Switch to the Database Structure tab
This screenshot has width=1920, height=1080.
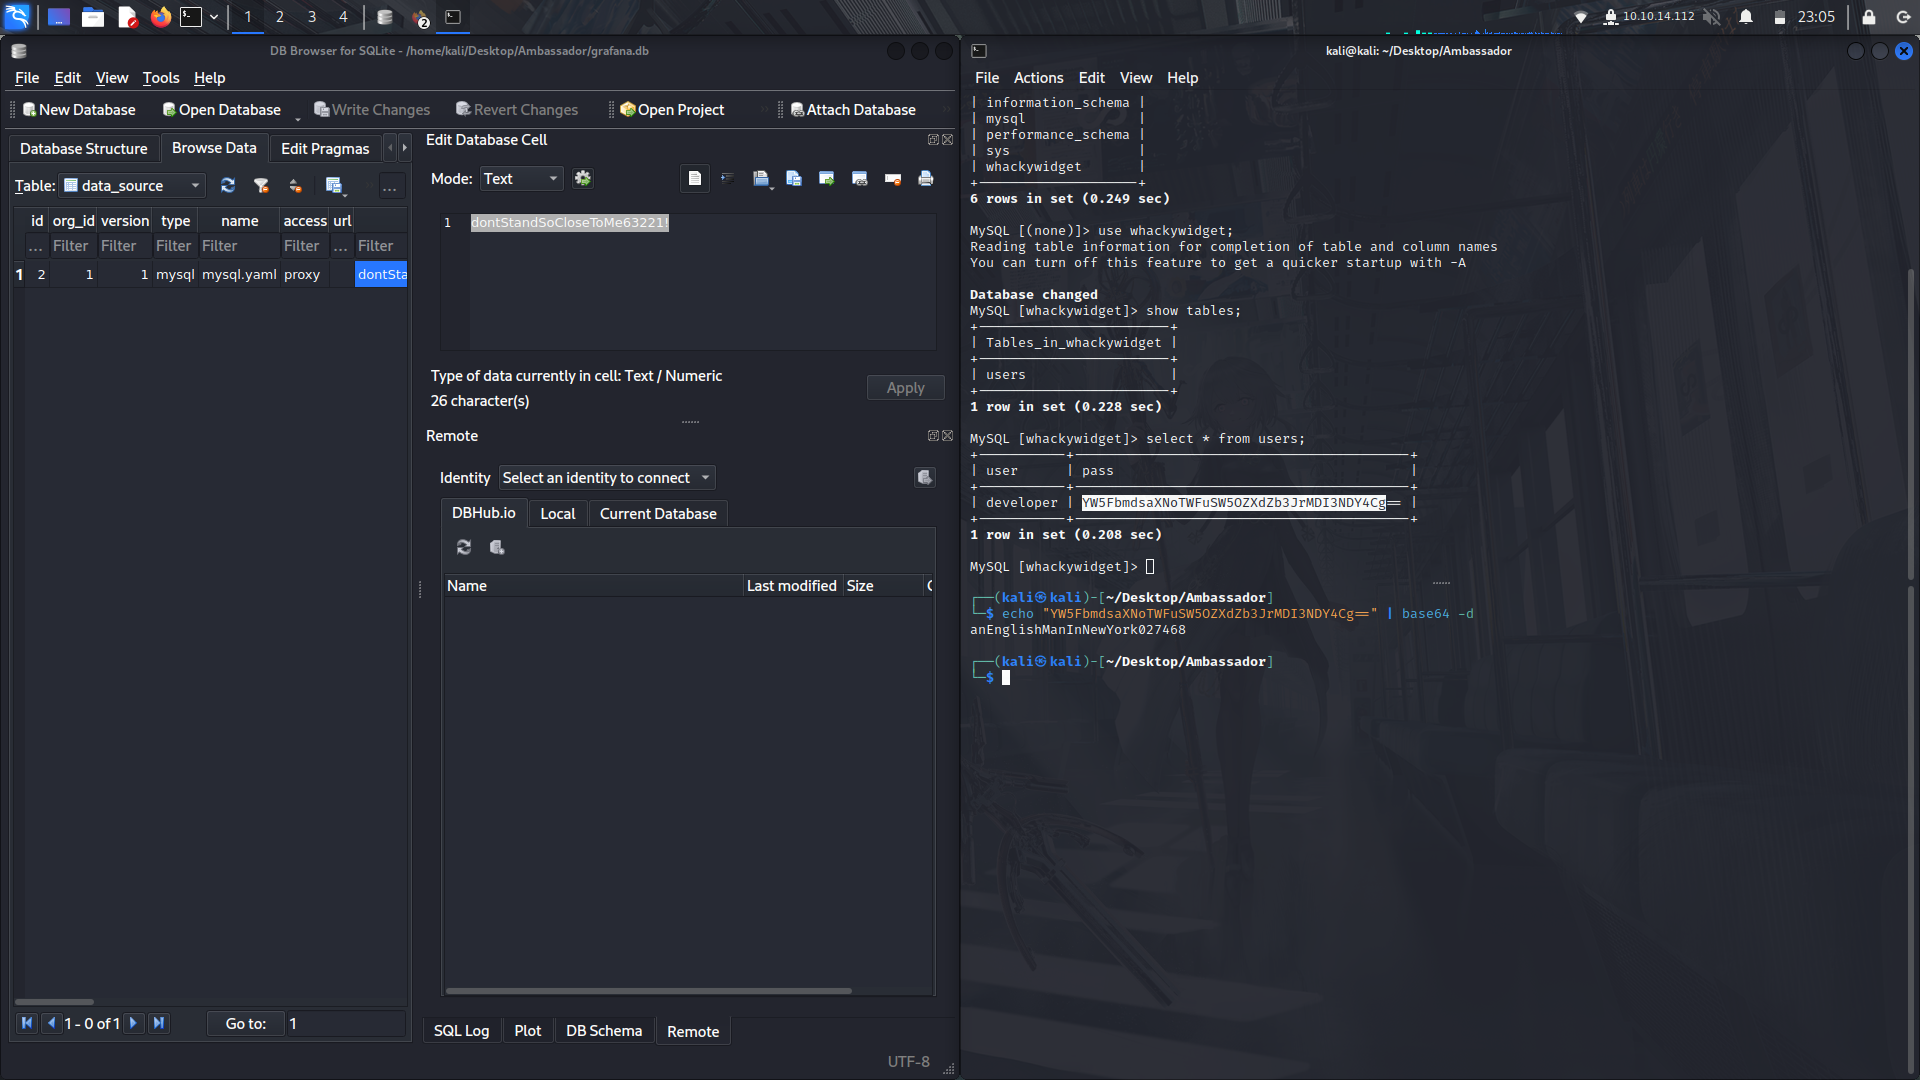[x=84, y=148]
